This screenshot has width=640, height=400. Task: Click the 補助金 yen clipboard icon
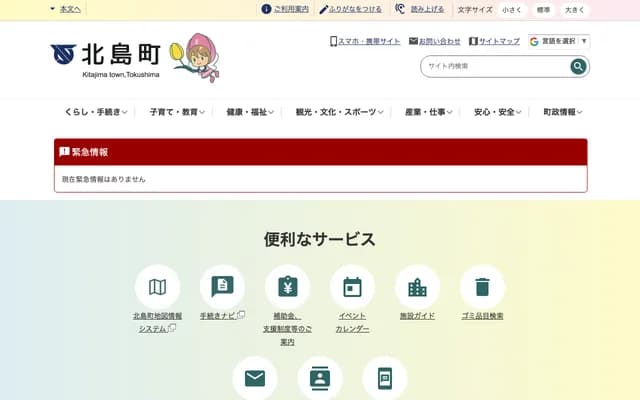(287, 287)
